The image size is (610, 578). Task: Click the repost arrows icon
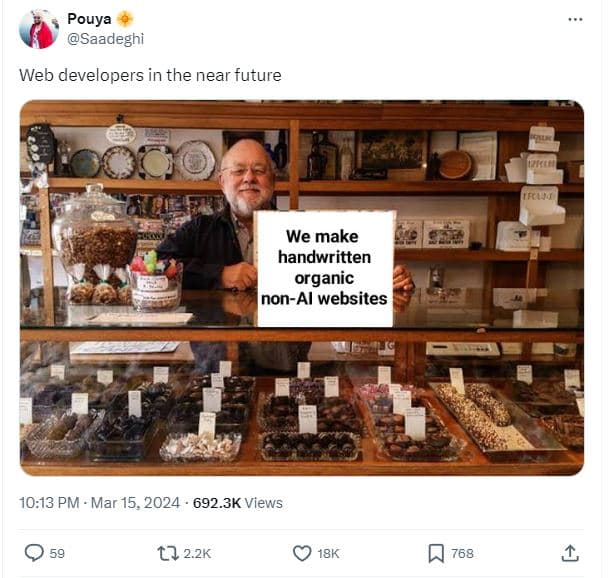(166, 552)
